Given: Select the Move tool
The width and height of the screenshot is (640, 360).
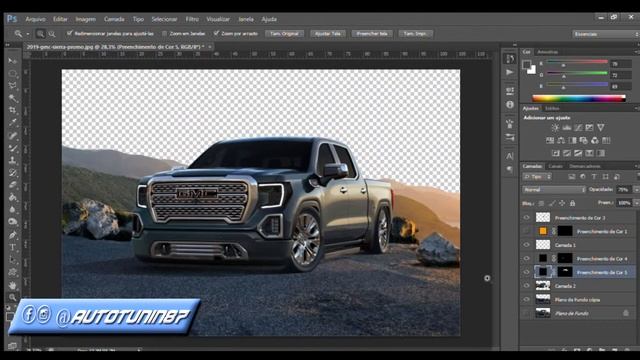Looking at the screenshot, I should tap(13, 61).
